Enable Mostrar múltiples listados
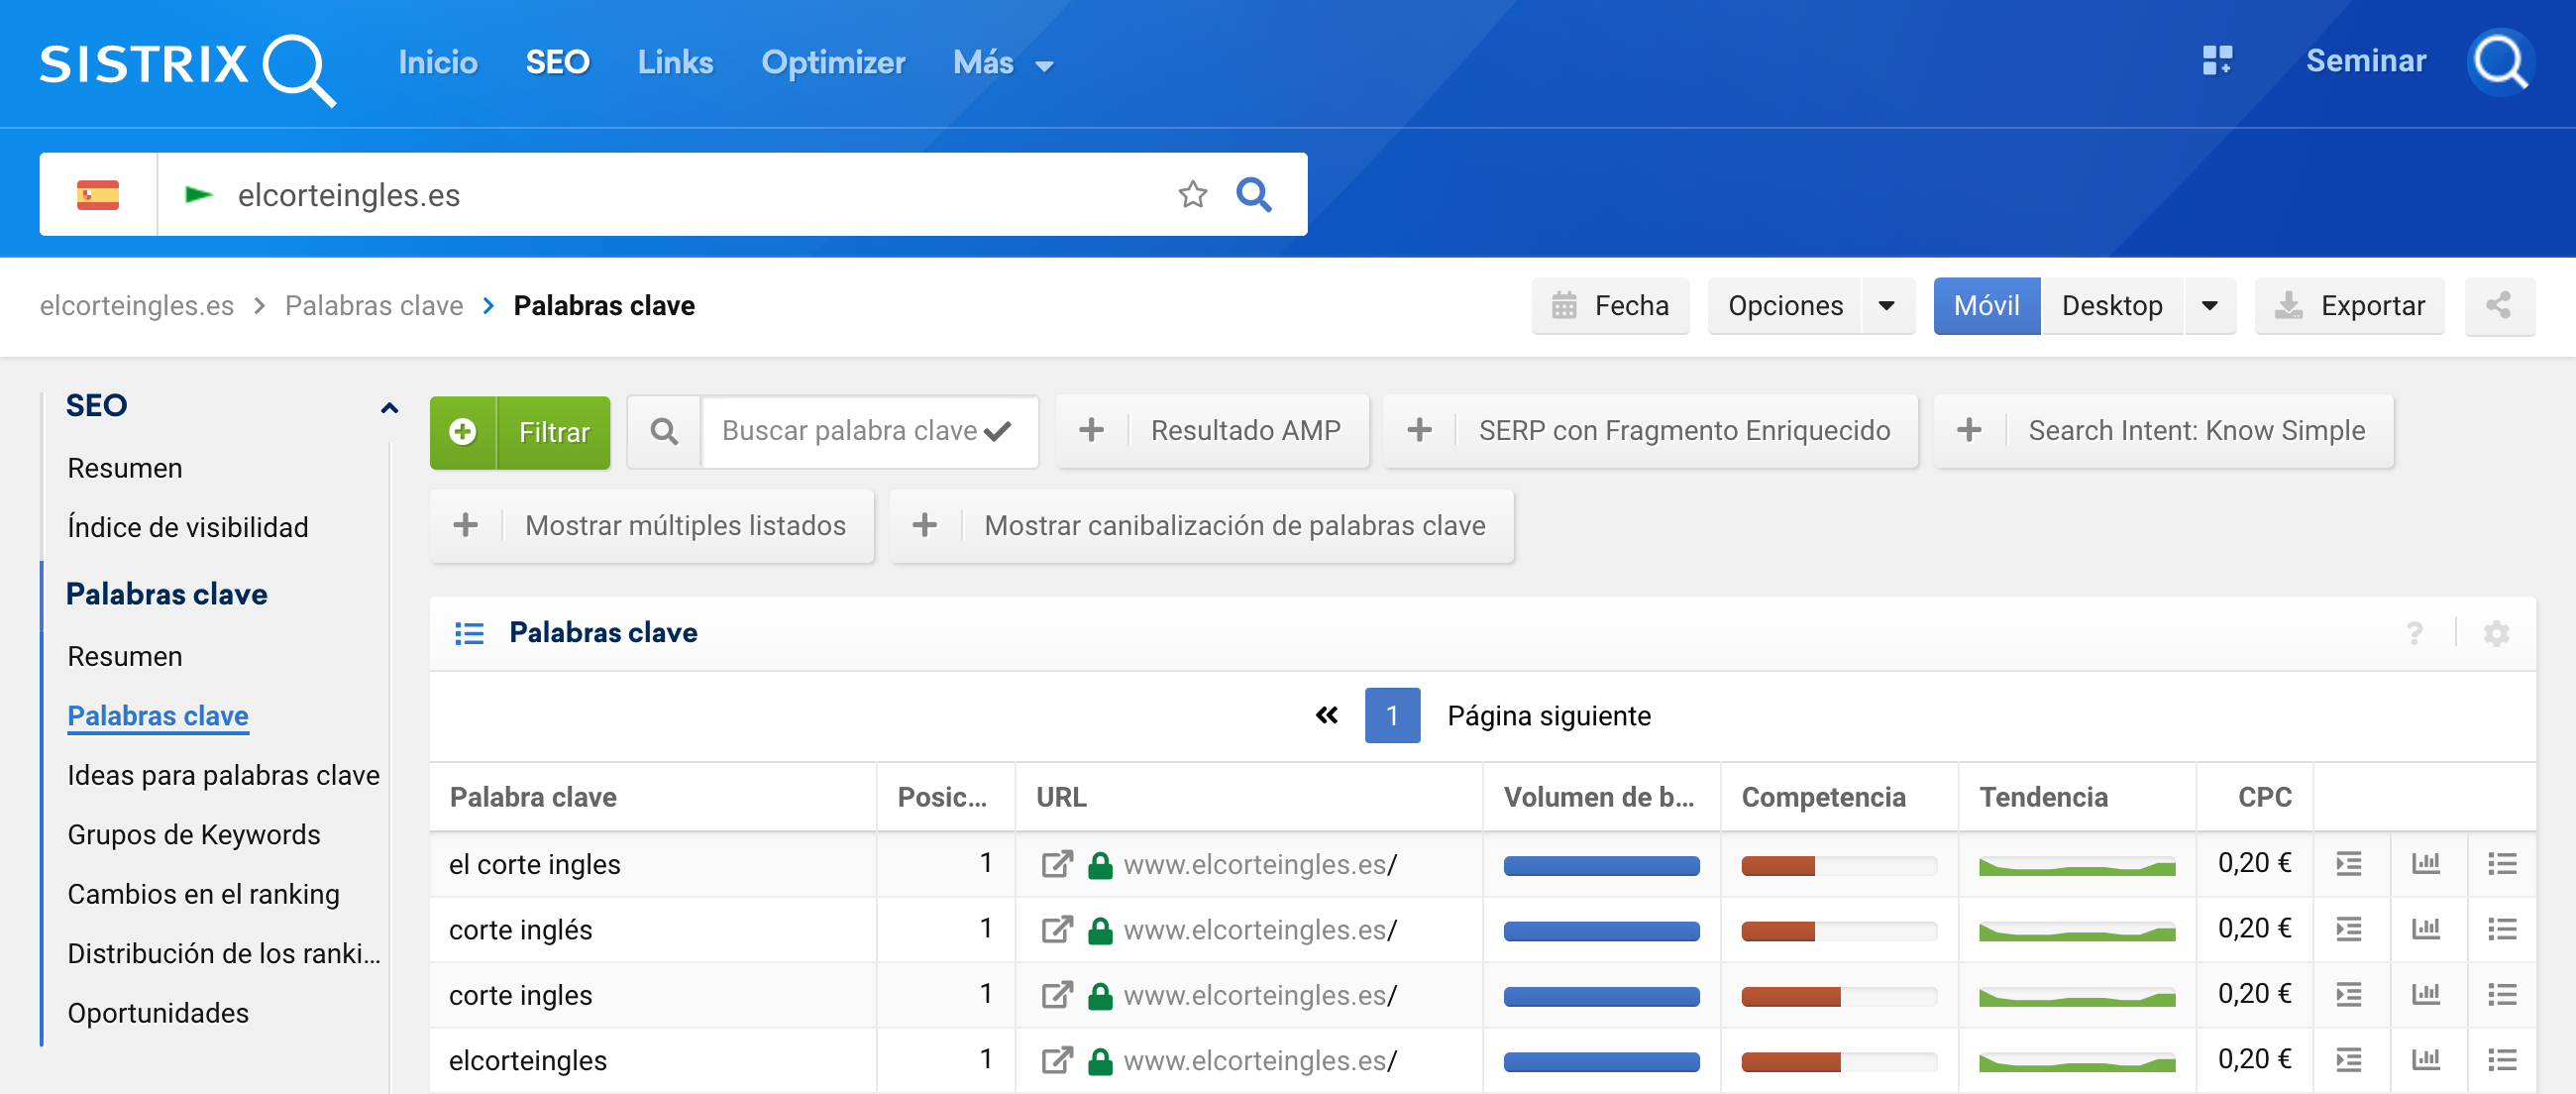Image resolution: width=2576 pixels, height=1094 pixels. pos(652,526)
